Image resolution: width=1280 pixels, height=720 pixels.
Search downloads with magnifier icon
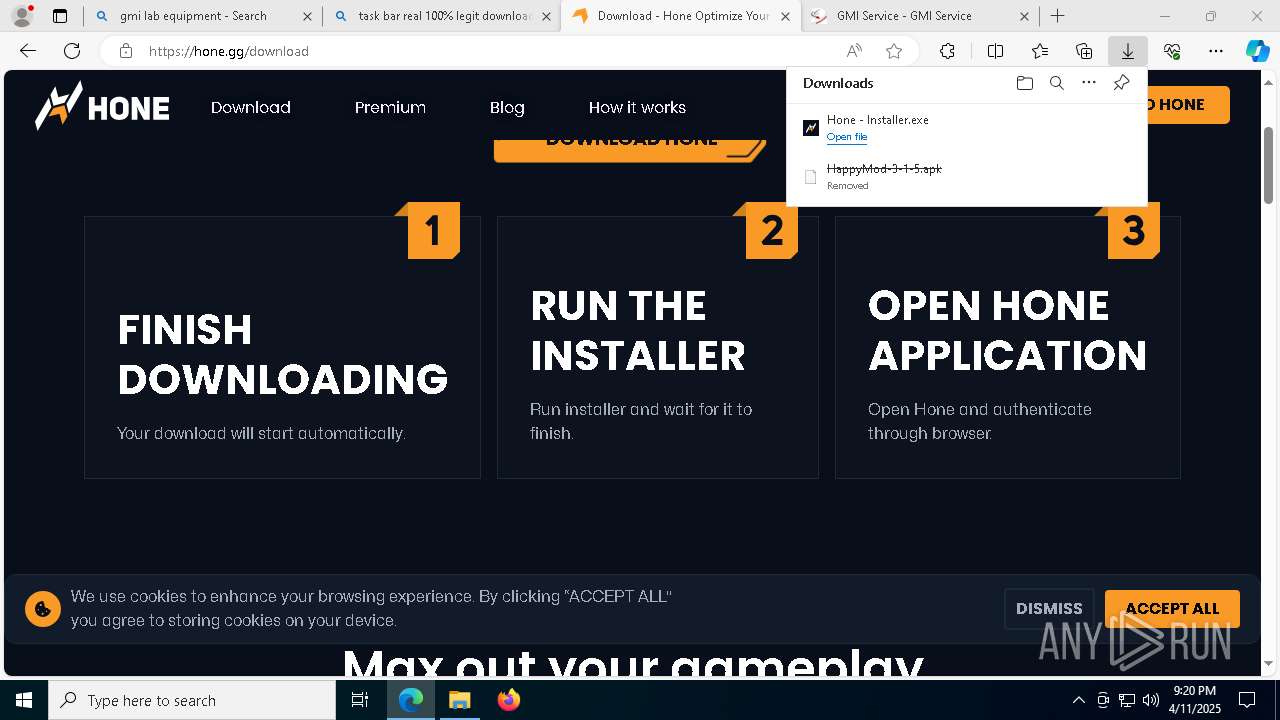1056,83
